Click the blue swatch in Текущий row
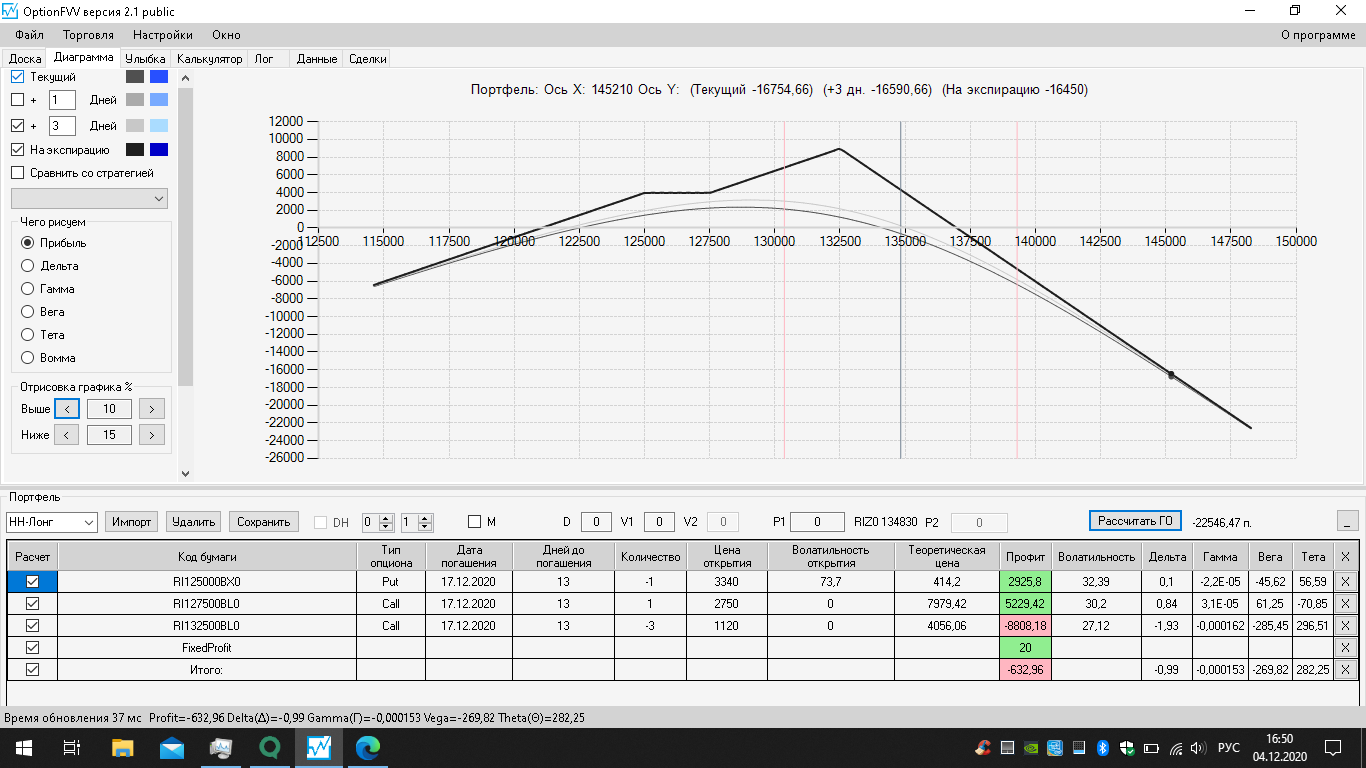 coord(158,77)
